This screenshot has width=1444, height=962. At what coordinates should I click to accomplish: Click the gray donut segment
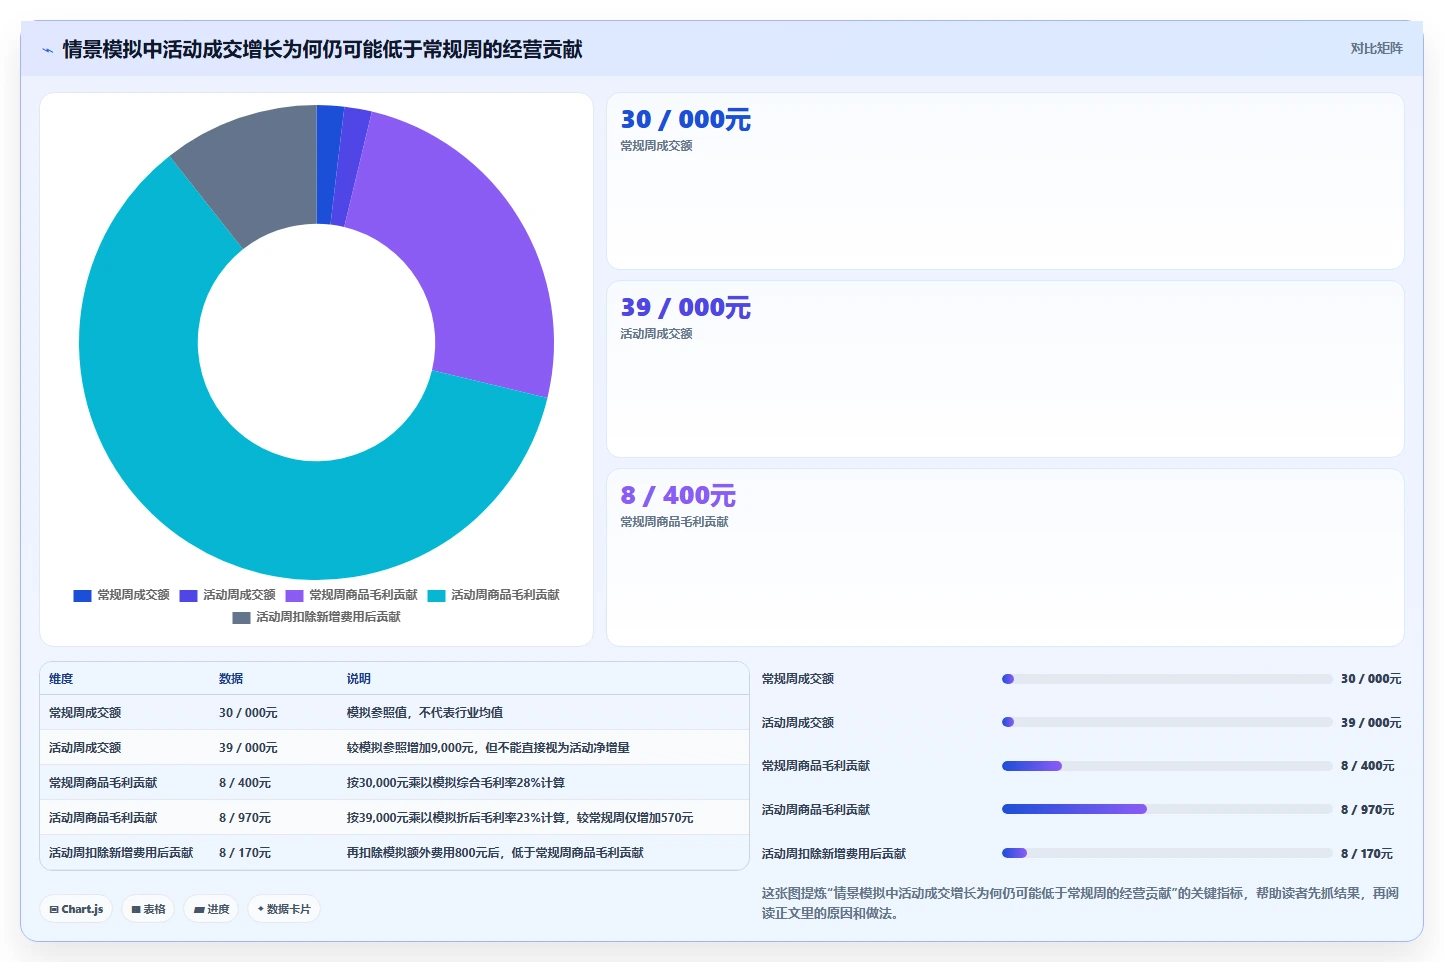(255, 170)
